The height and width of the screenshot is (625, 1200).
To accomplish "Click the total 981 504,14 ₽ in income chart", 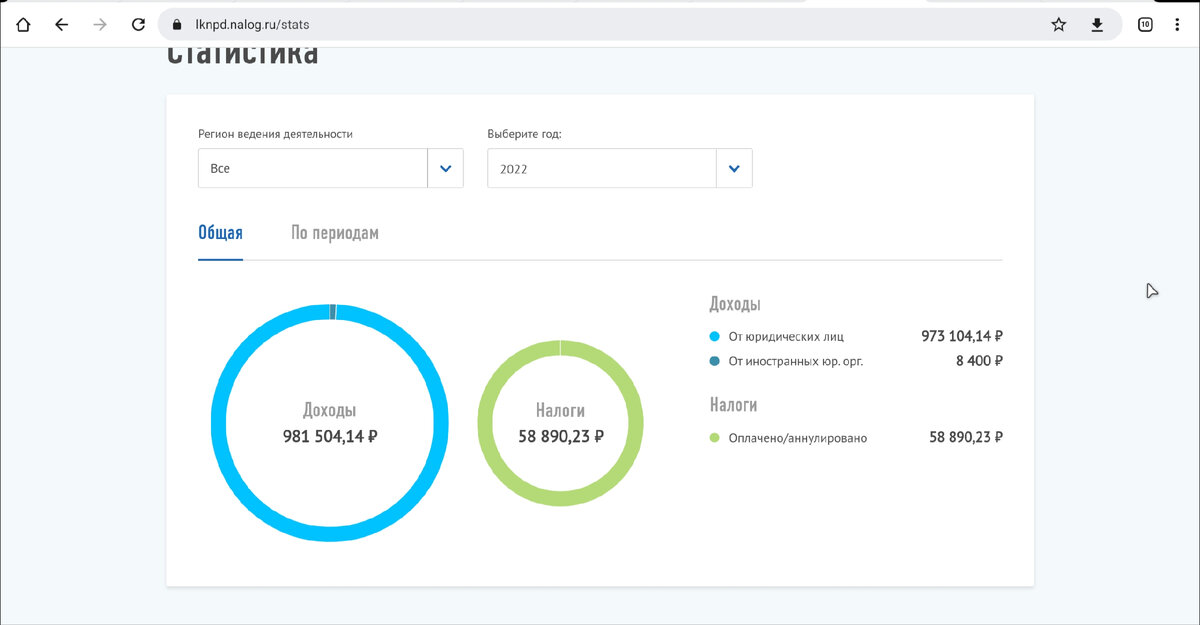I will pos(330,436).
